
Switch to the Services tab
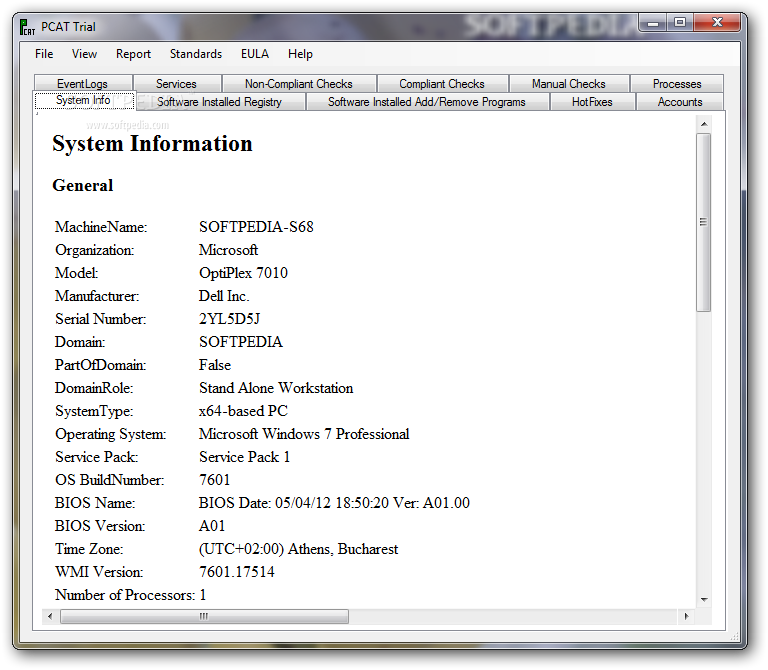point(176,84)
